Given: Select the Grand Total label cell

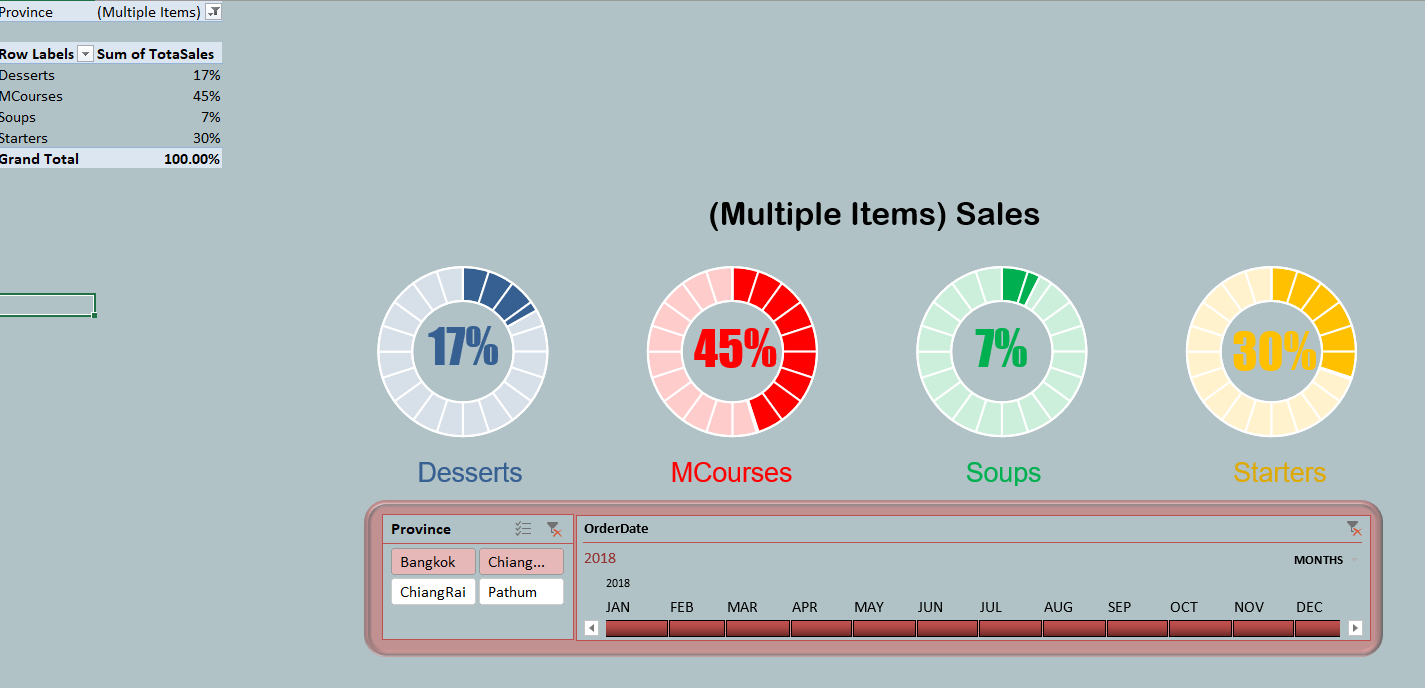Looking at the screenshot, I should [47, 159].
